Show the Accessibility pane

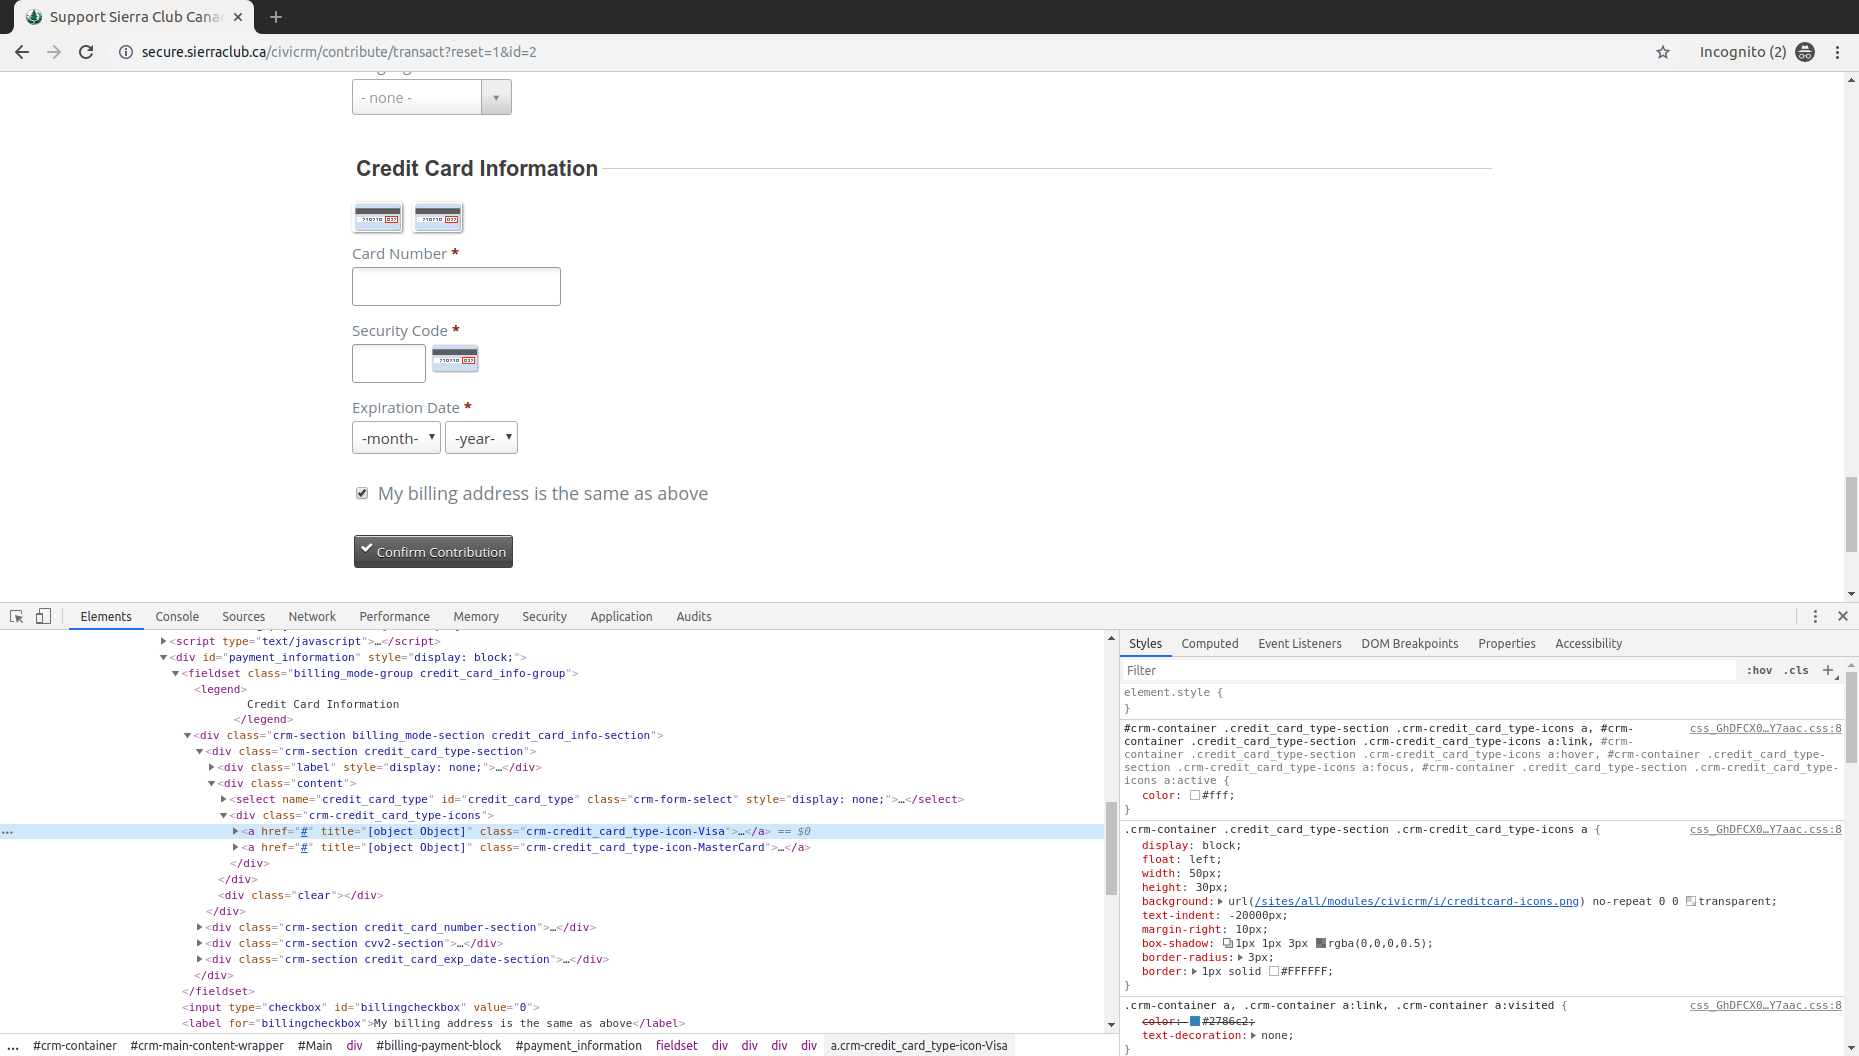[1588, 643]
